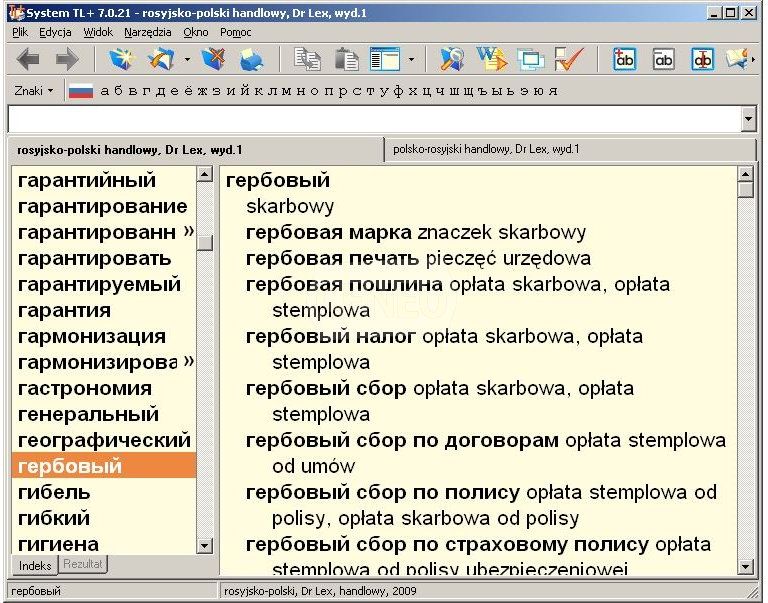The width and height of the screenshot is (768, 603).
Task: Expand the search field dropdown arrow
Action: pos(749,119)
